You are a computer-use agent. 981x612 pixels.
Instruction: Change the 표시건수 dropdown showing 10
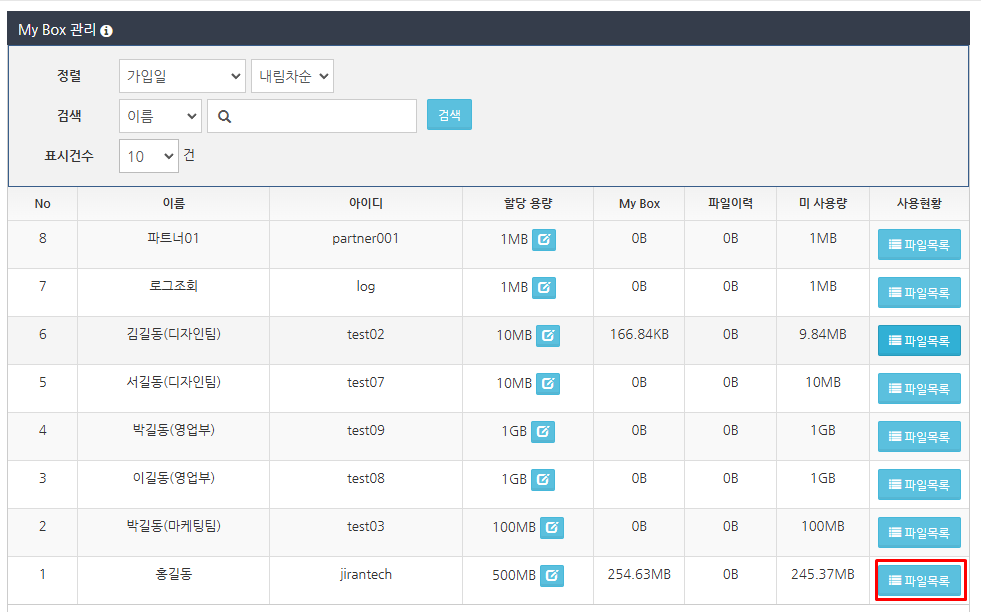148,156
